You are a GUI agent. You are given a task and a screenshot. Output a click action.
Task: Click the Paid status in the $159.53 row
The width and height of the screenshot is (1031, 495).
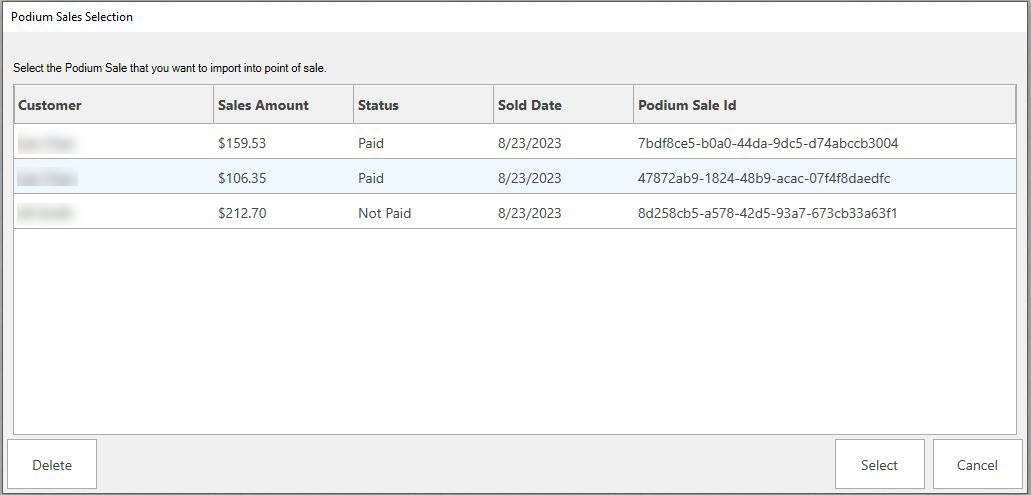[x=371, y=143]
